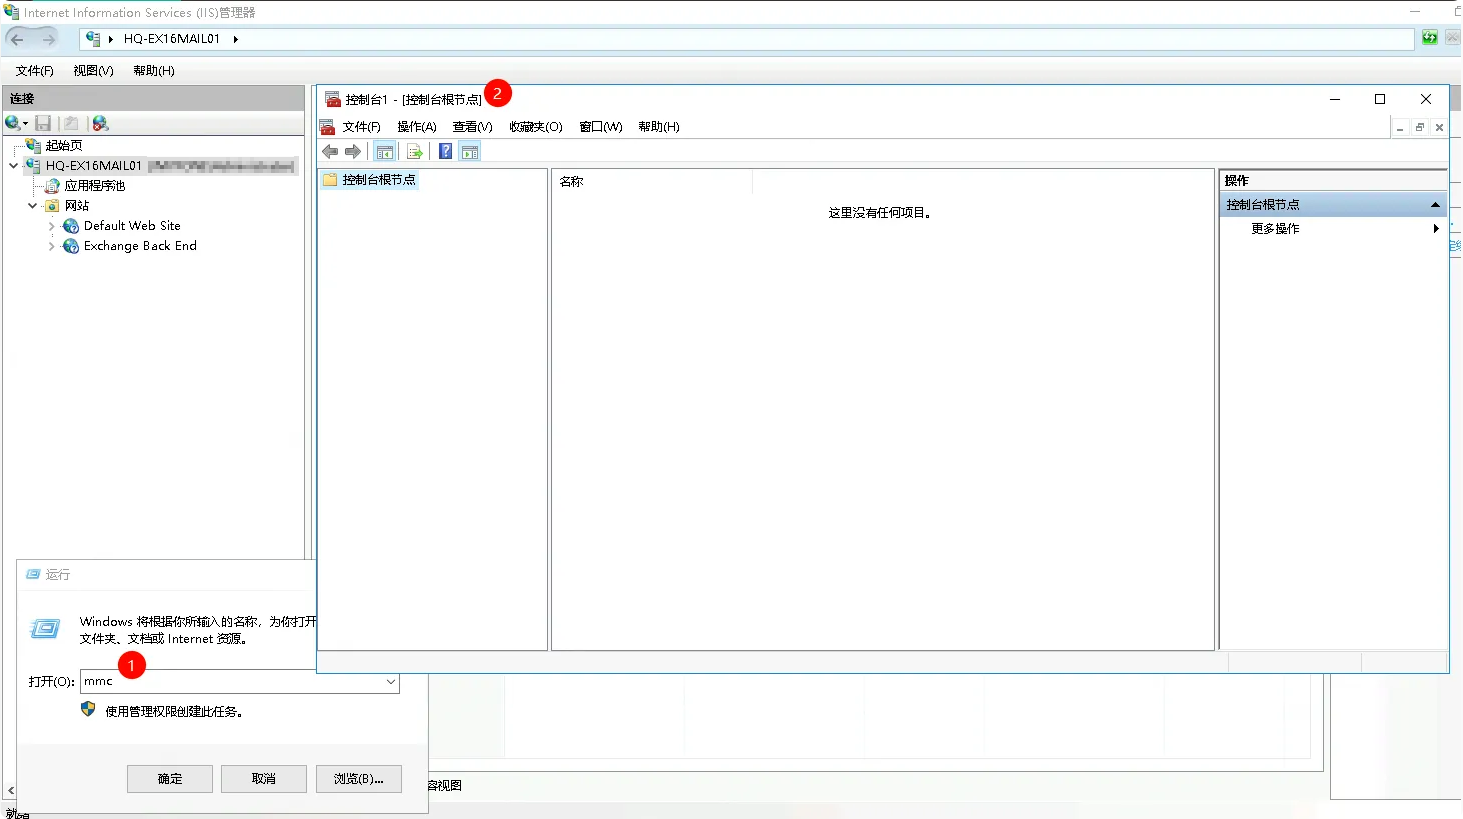
Task: Click the Export List icon in MMC toolbar
Action: [414, 151]
